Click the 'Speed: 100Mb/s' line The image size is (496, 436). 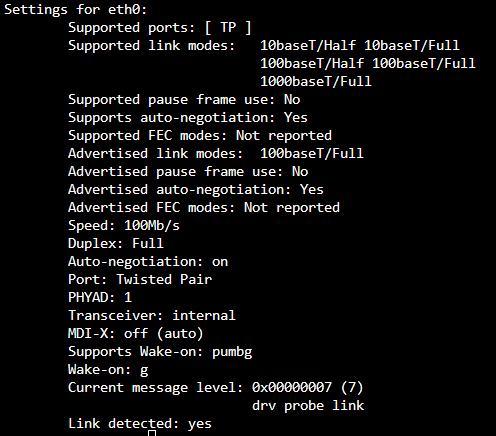point(124,225)
